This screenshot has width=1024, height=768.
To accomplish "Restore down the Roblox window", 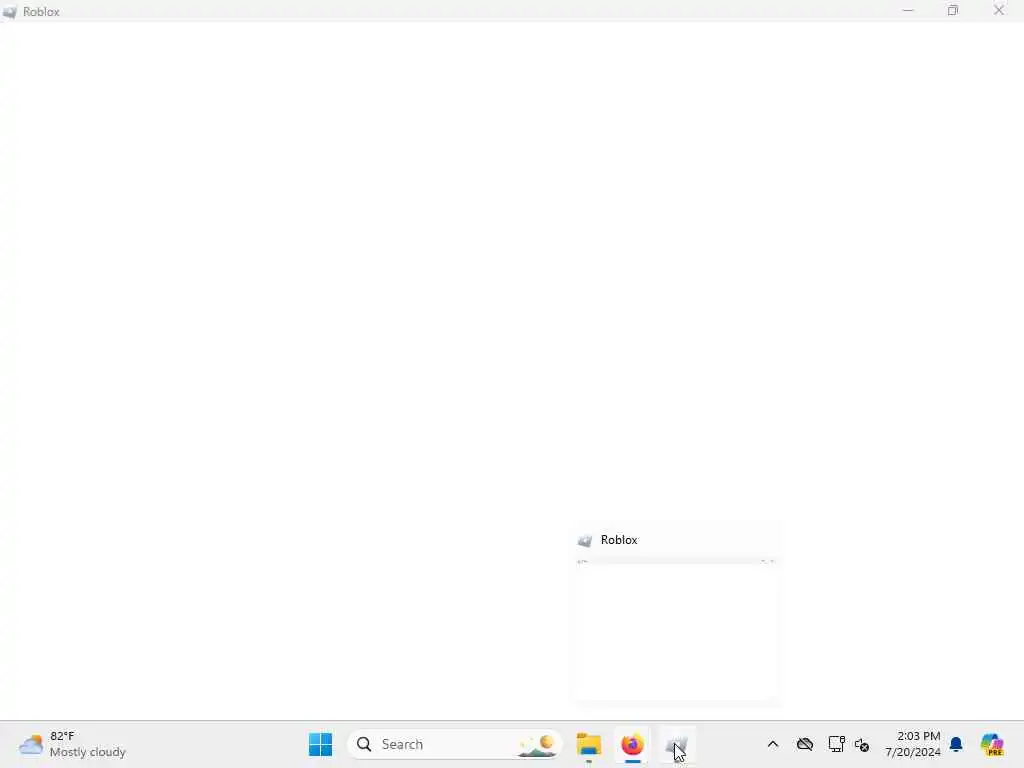I will coord(953,10).
